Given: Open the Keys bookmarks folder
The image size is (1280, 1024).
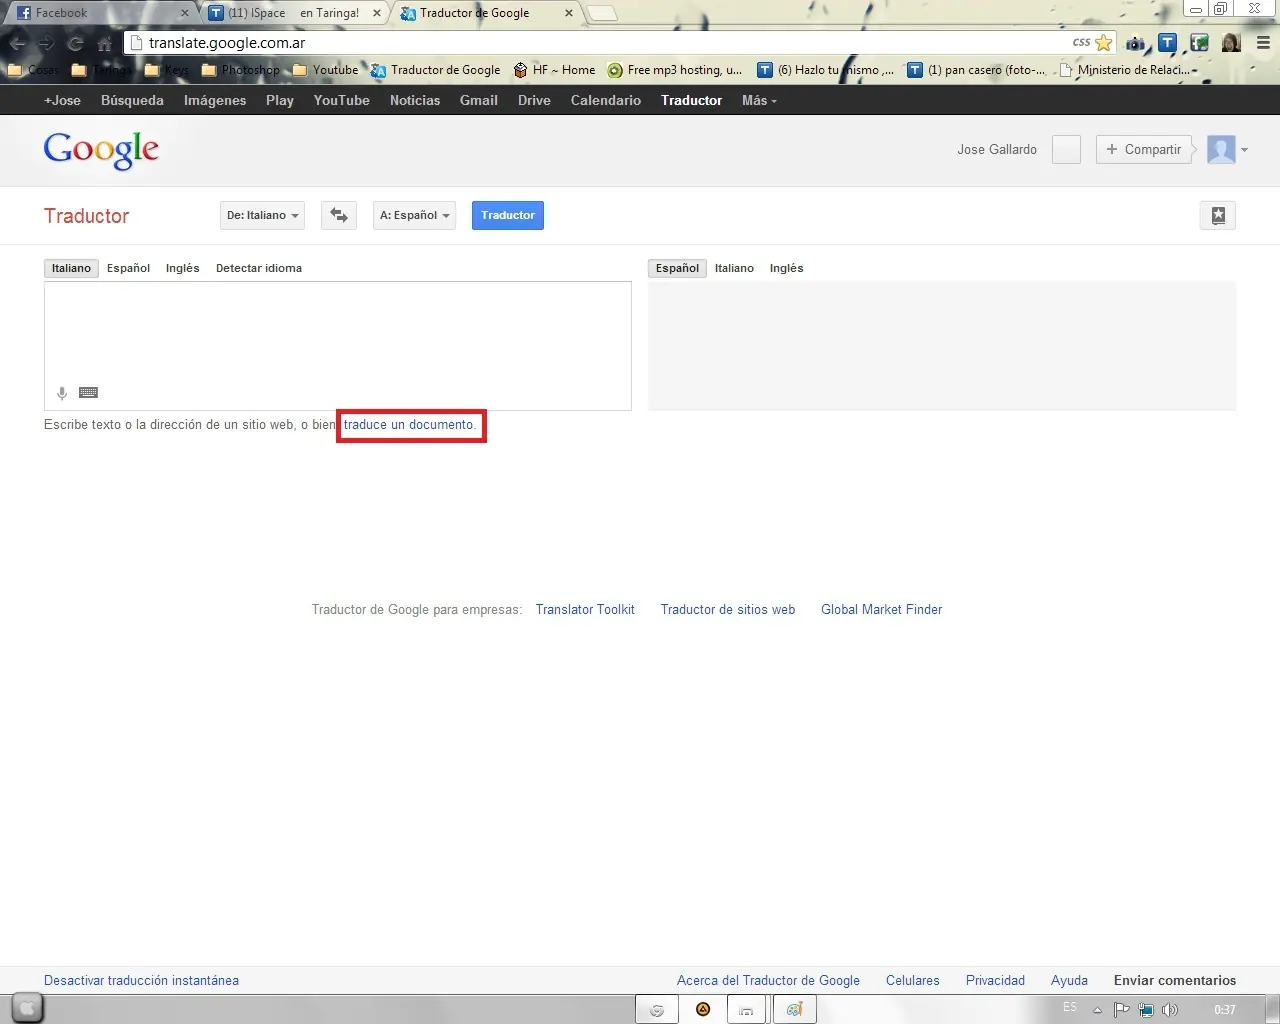Looking at the screenshot, I should point(167,70).
